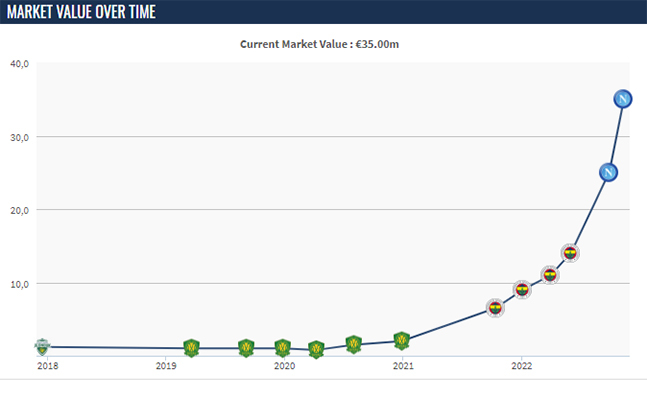647x397 pixels.
Task: Click the first Beijing Guoan badge after 2019
Action: coord(191,348)
